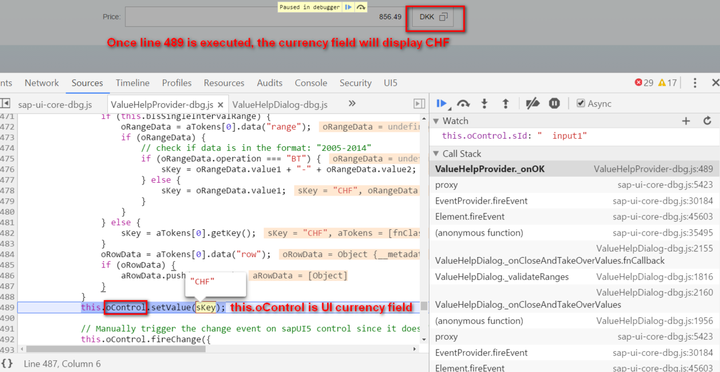The width and height of the screenshot is (720, 372).
Task: Collapse the Watch section
Action: pyautogui.click(x=436, y=121)
